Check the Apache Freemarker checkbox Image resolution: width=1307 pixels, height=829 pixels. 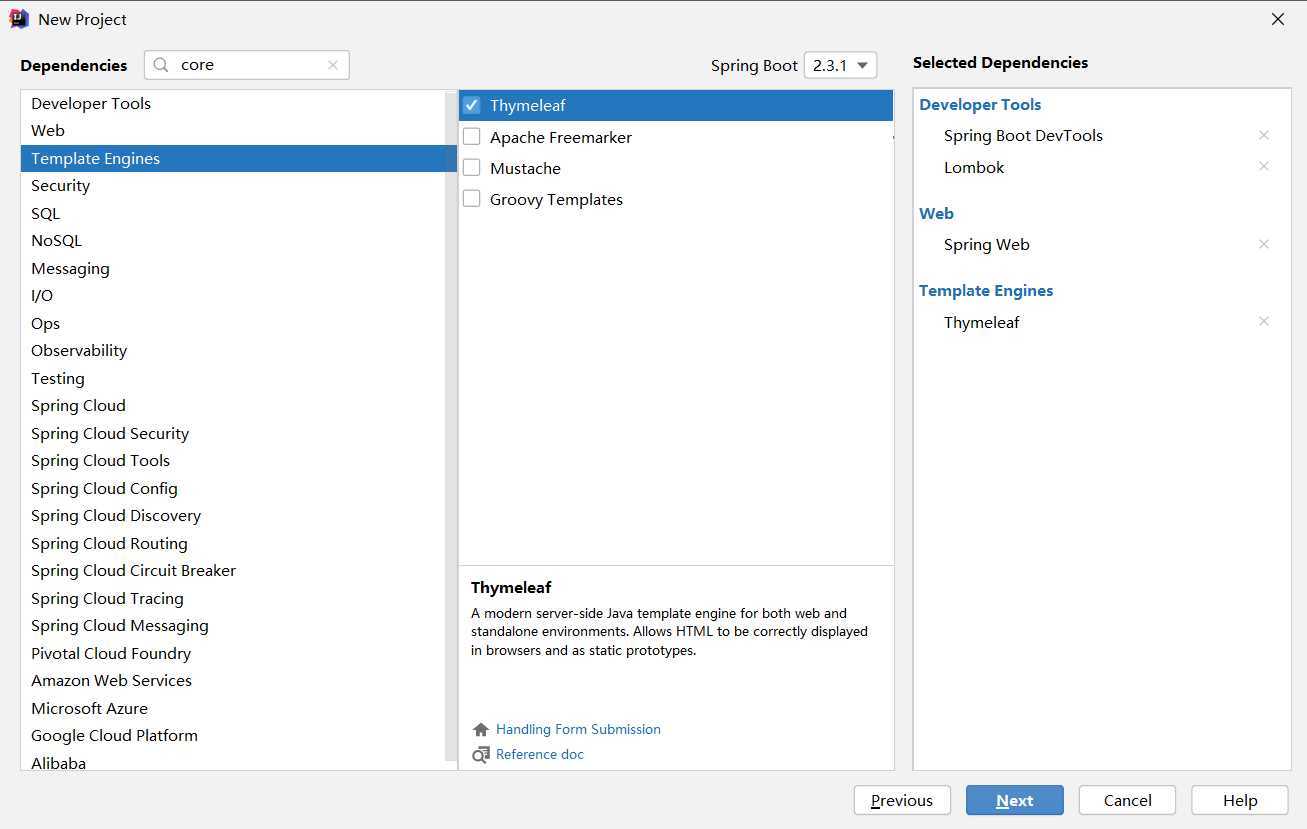(x=472, y=137)
